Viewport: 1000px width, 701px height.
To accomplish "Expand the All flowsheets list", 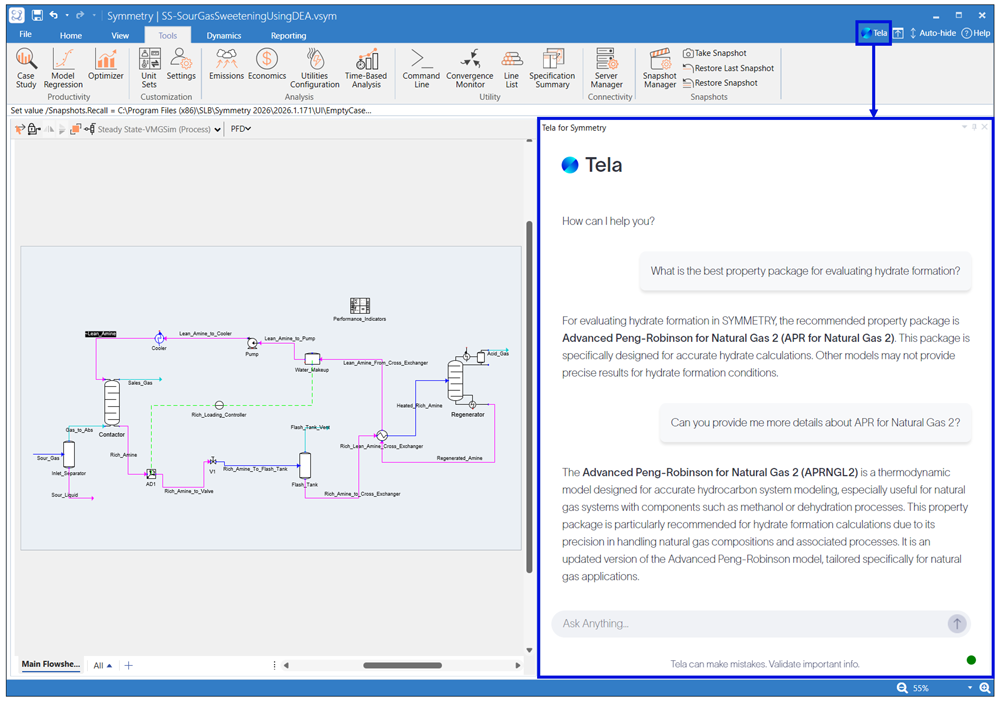I will 102,665.
